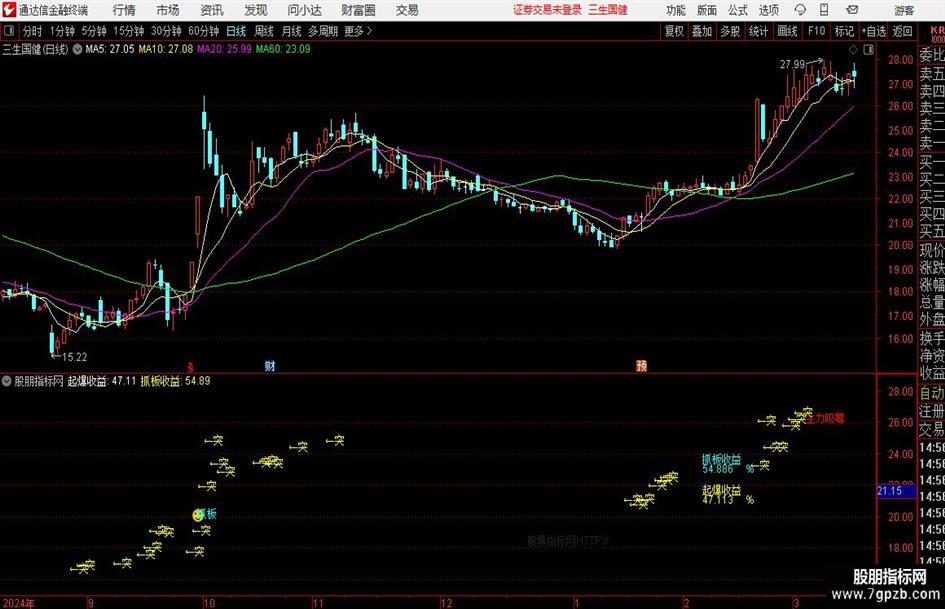The image size is (945, 609).
Task: Click the smiley 抓板 signal icon
Action: click(198, 516)
